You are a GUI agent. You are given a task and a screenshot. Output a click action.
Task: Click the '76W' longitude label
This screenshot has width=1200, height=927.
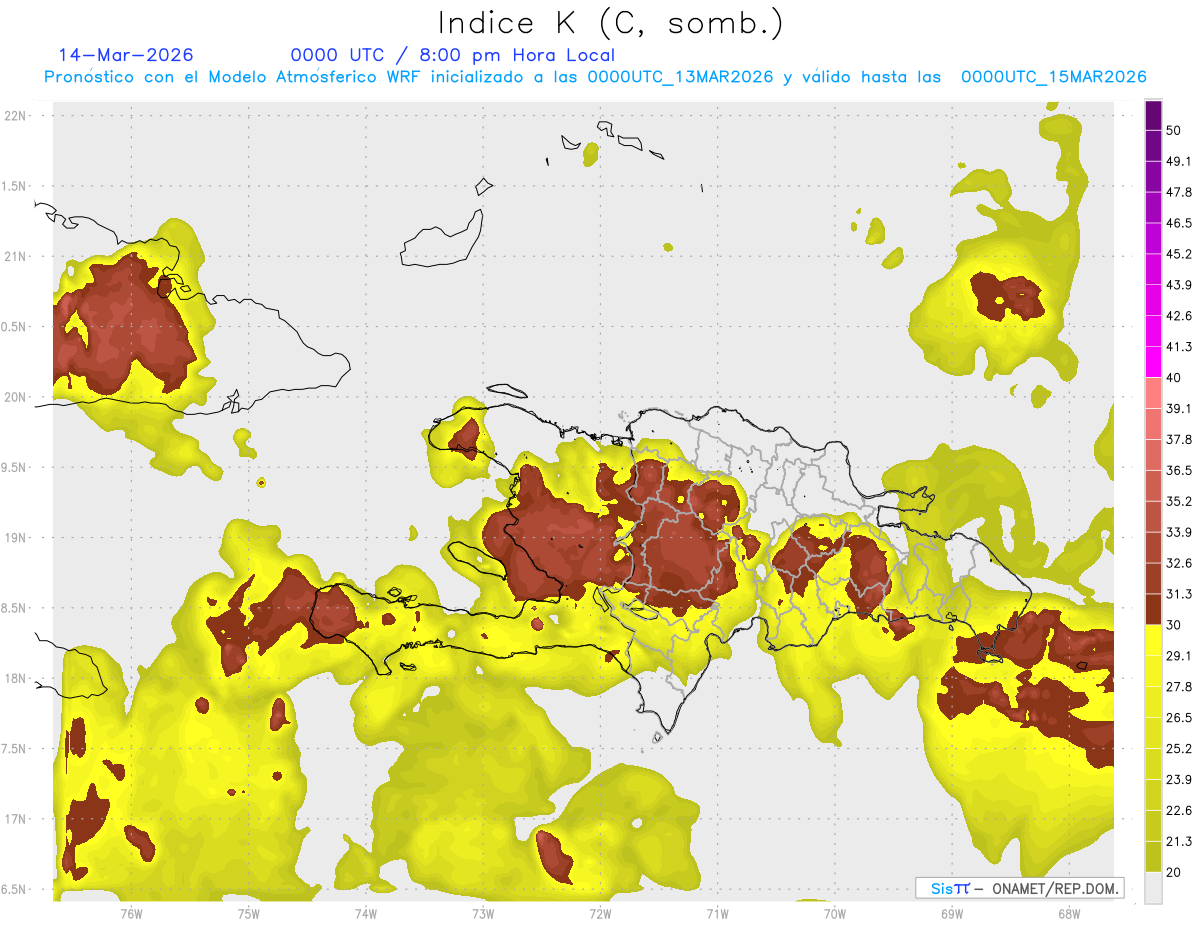[x=131, y=913]
